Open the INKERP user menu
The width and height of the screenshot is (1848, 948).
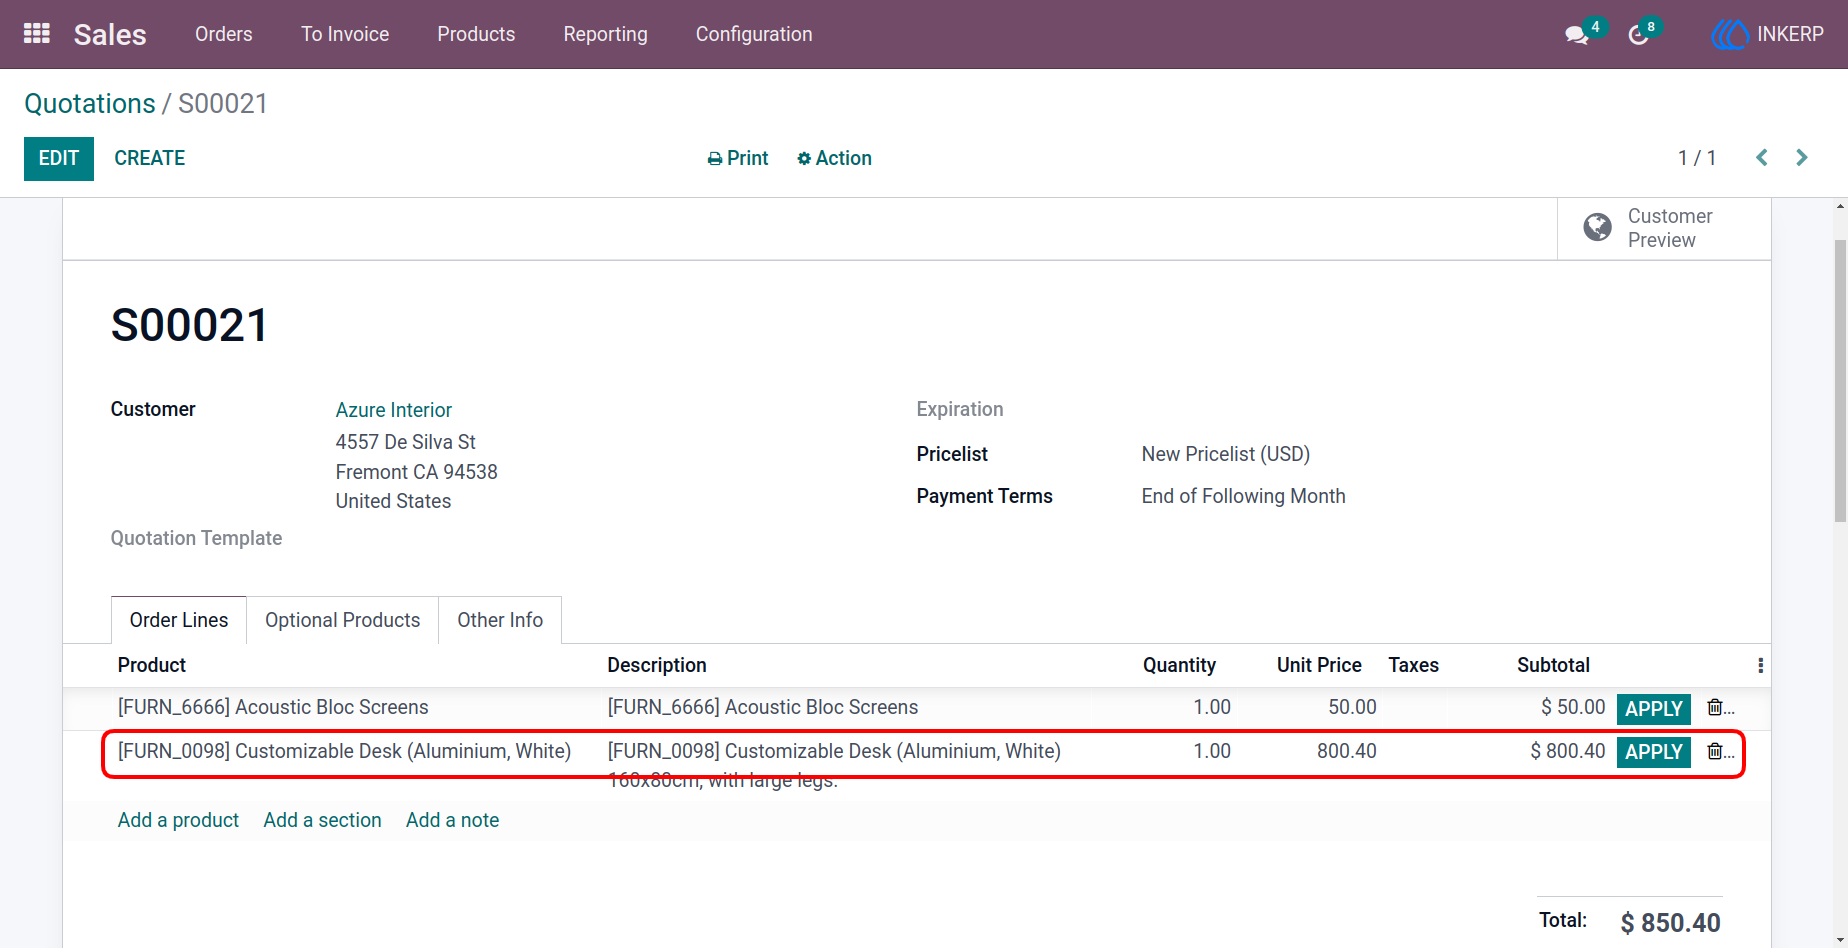coord(1767,34)
